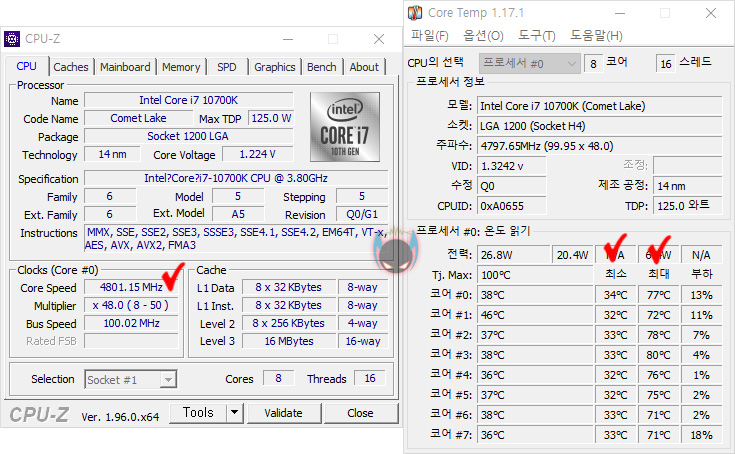Click the Core Speed value 4801.15 MHz

pyautogui.click(x=131, y=287)
